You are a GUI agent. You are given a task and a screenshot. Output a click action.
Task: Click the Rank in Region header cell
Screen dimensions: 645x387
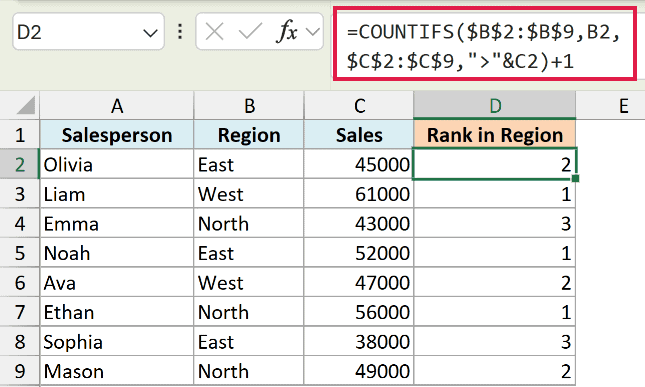pyautogui.click(x=495, y=134)
